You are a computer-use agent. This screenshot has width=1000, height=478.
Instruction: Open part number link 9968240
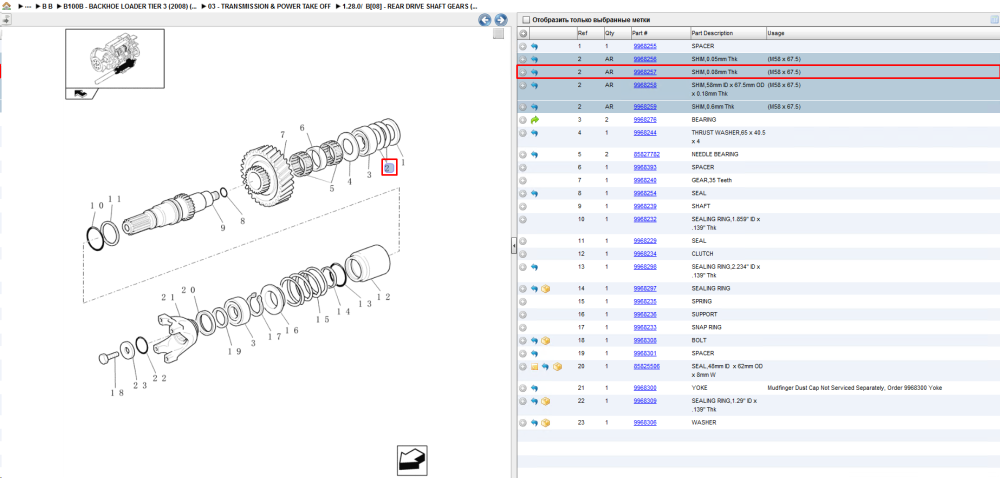coord(644,180)
